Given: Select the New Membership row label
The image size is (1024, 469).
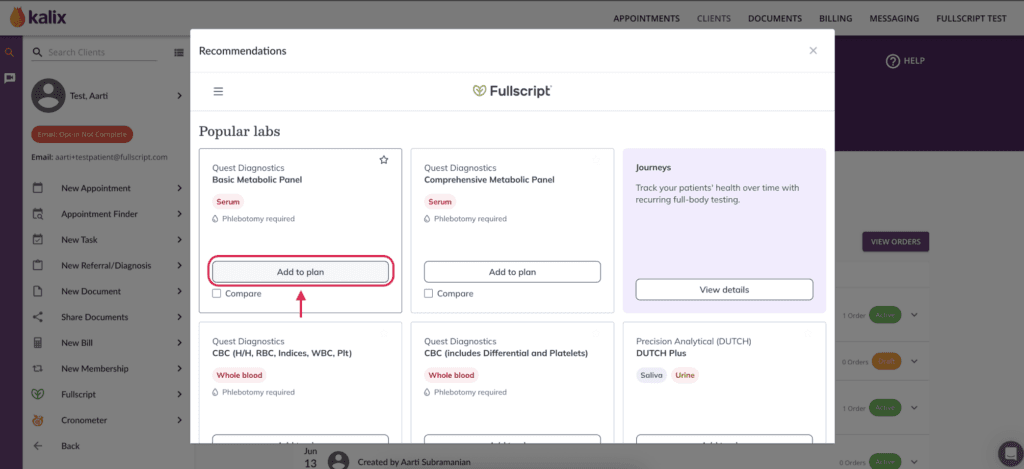Looking at the screenshot, I should click(x=95, y=368).
